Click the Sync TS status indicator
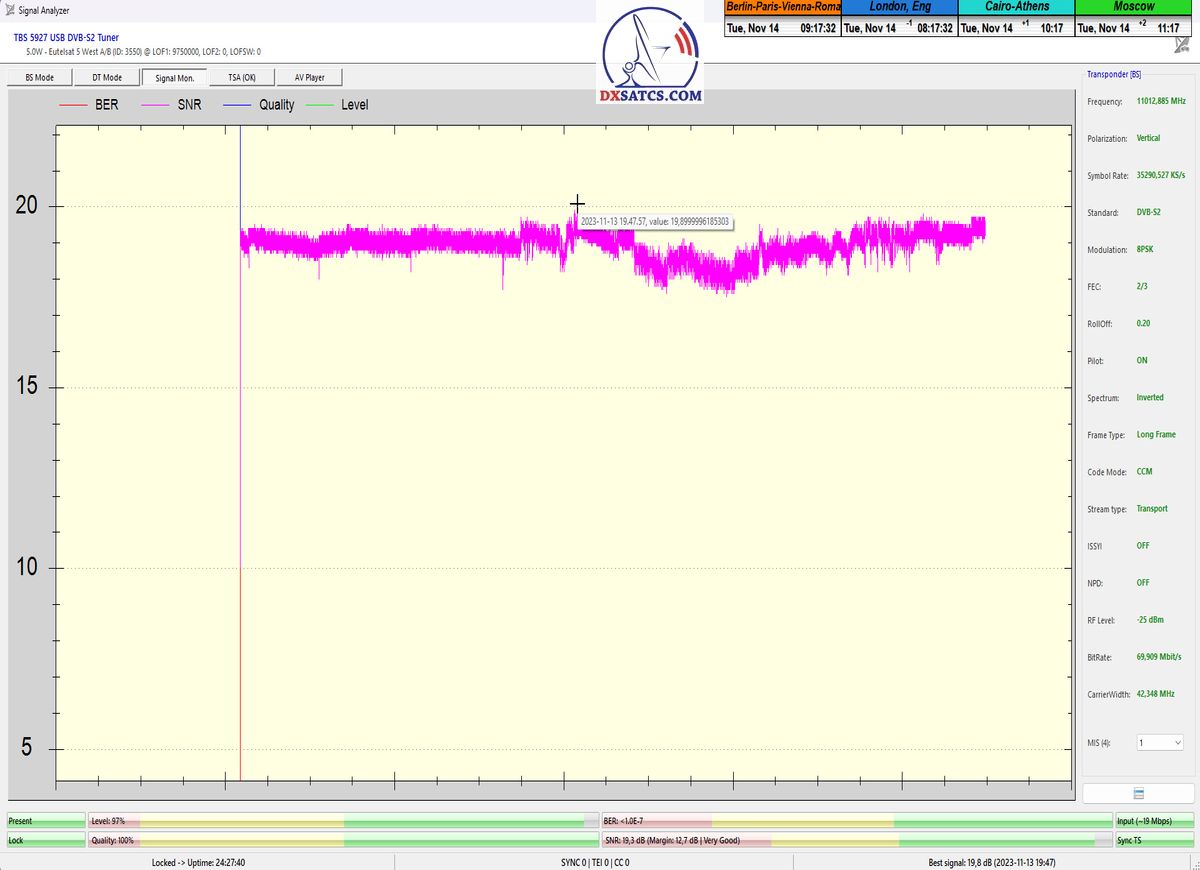Image resolution: width=1200 pixels, height=870 pixels. [1154, 841]
